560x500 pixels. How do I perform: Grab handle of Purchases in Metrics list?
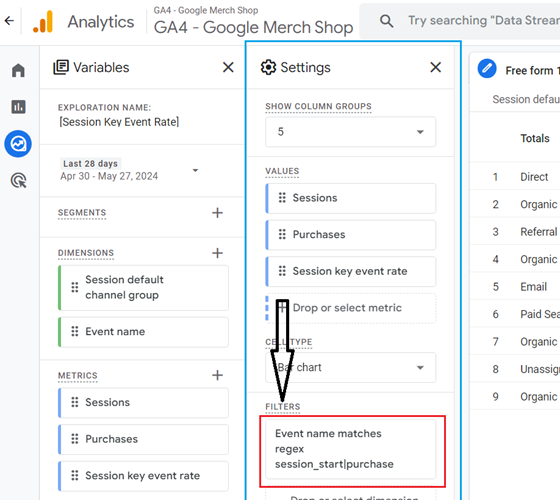click(x=75, y=439)
